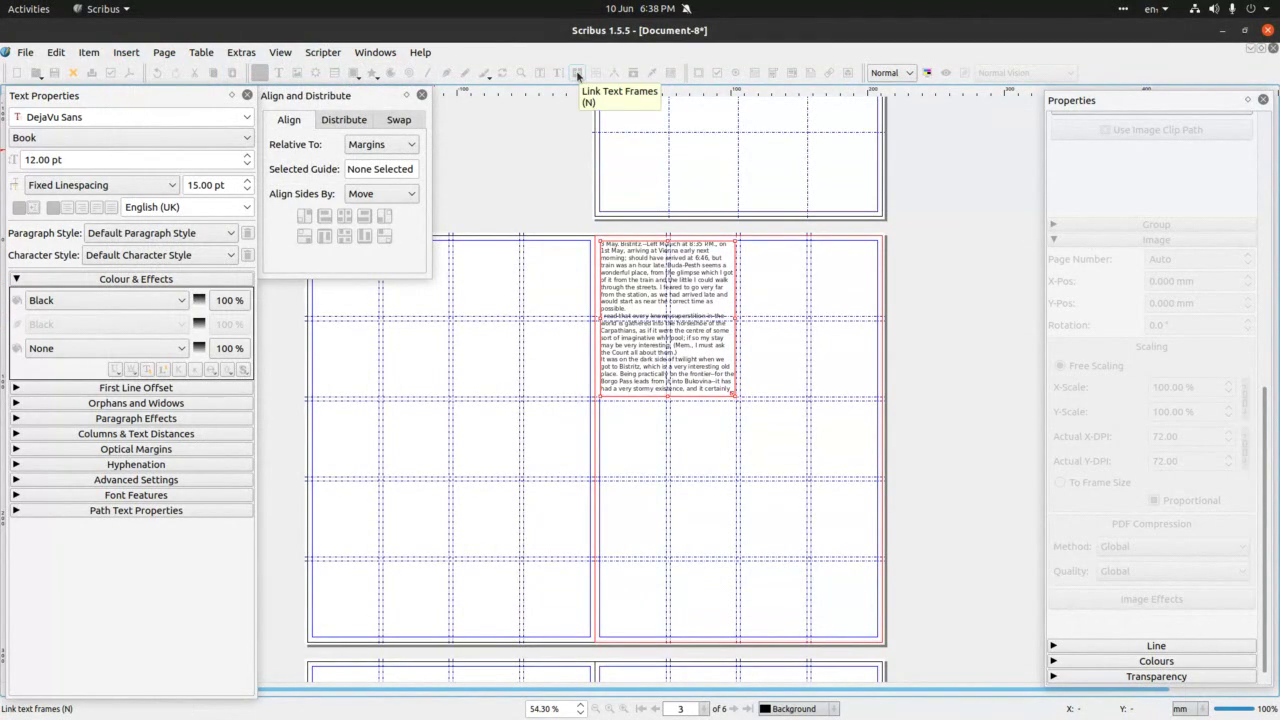Select the Eye Dropper tool

pos(651,73)
